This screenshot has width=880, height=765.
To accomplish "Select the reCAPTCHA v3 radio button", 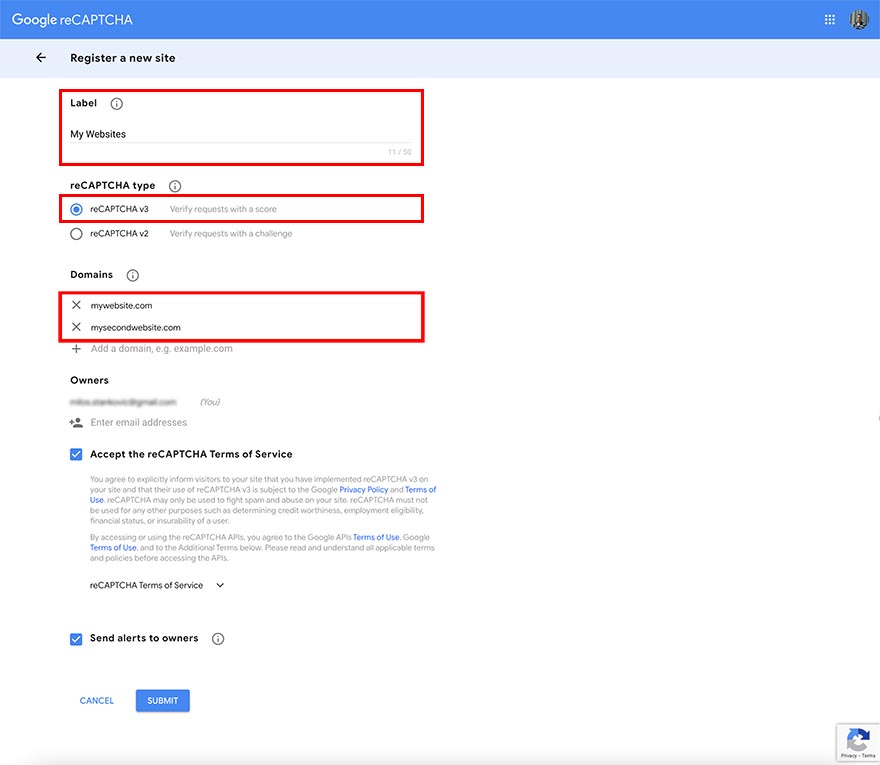I will [76, 209].
